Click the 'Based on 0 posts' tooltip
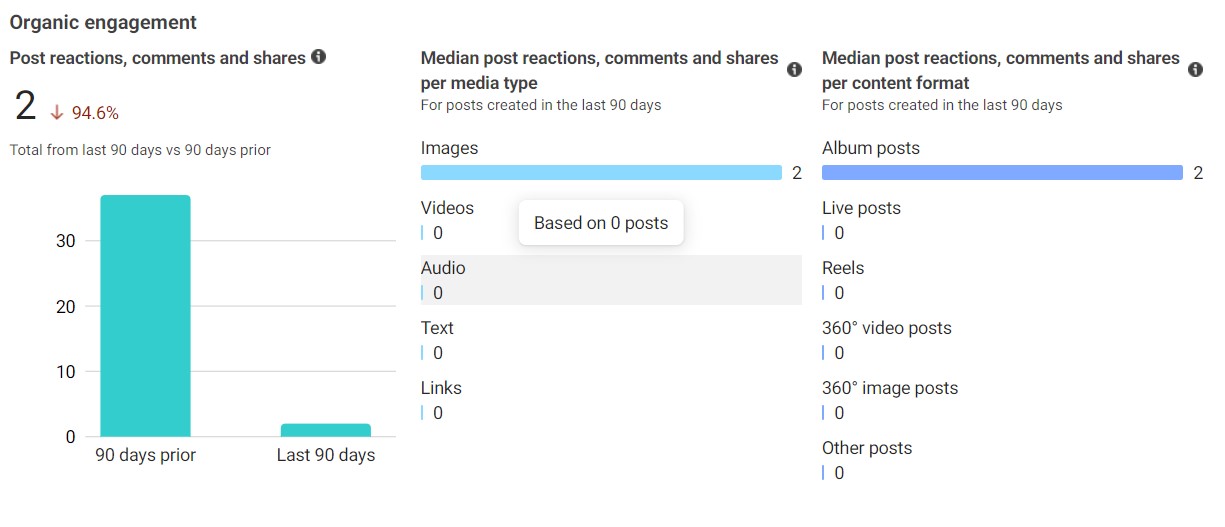 pos(600,223)
